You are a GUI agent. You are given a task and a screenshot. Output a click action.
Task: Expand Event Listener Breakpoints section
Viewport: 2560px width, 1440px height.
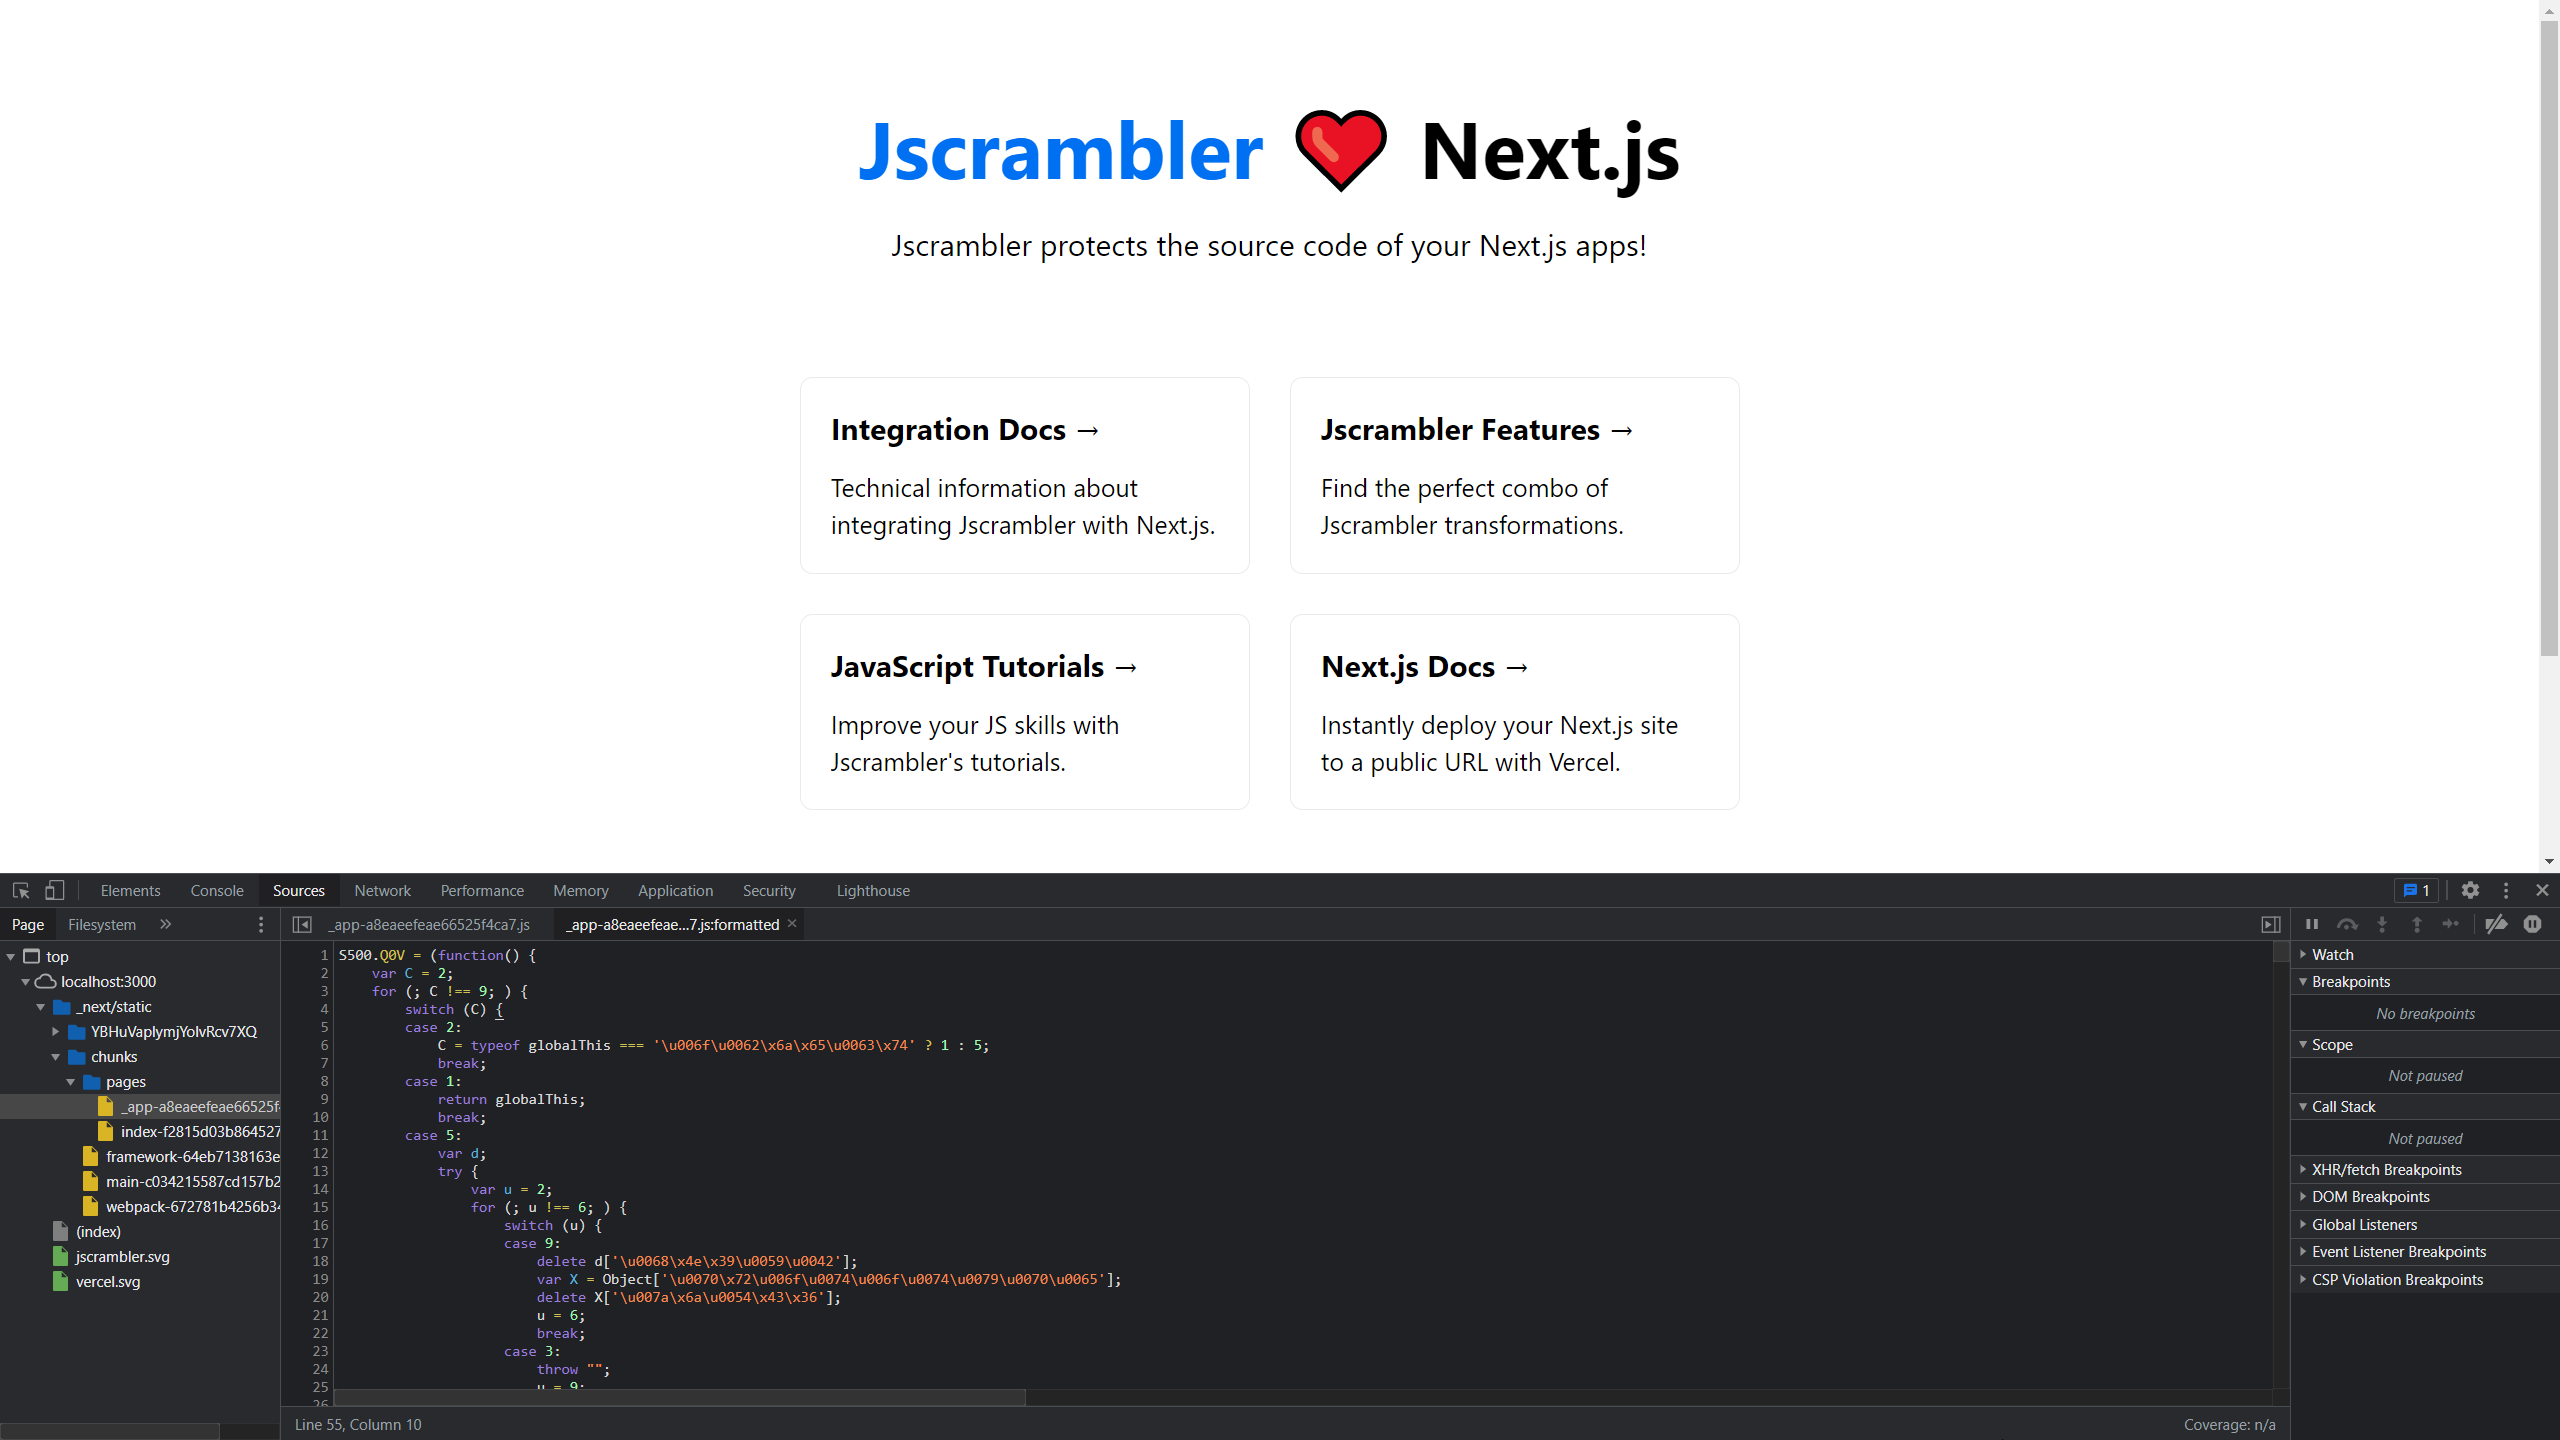coord(2425,1251)
